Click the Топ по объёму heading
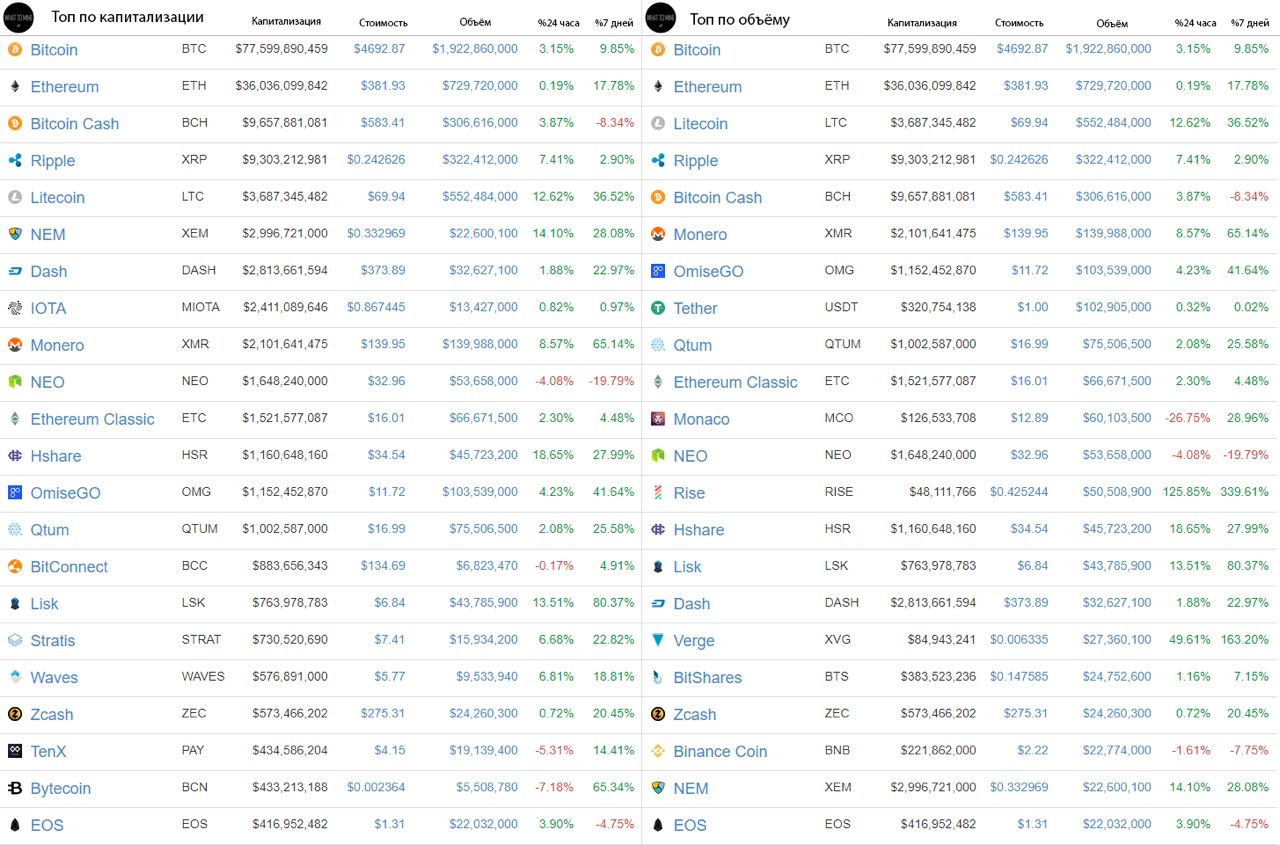The width and height of the screenshot is (1280, 845). [740, 19]
